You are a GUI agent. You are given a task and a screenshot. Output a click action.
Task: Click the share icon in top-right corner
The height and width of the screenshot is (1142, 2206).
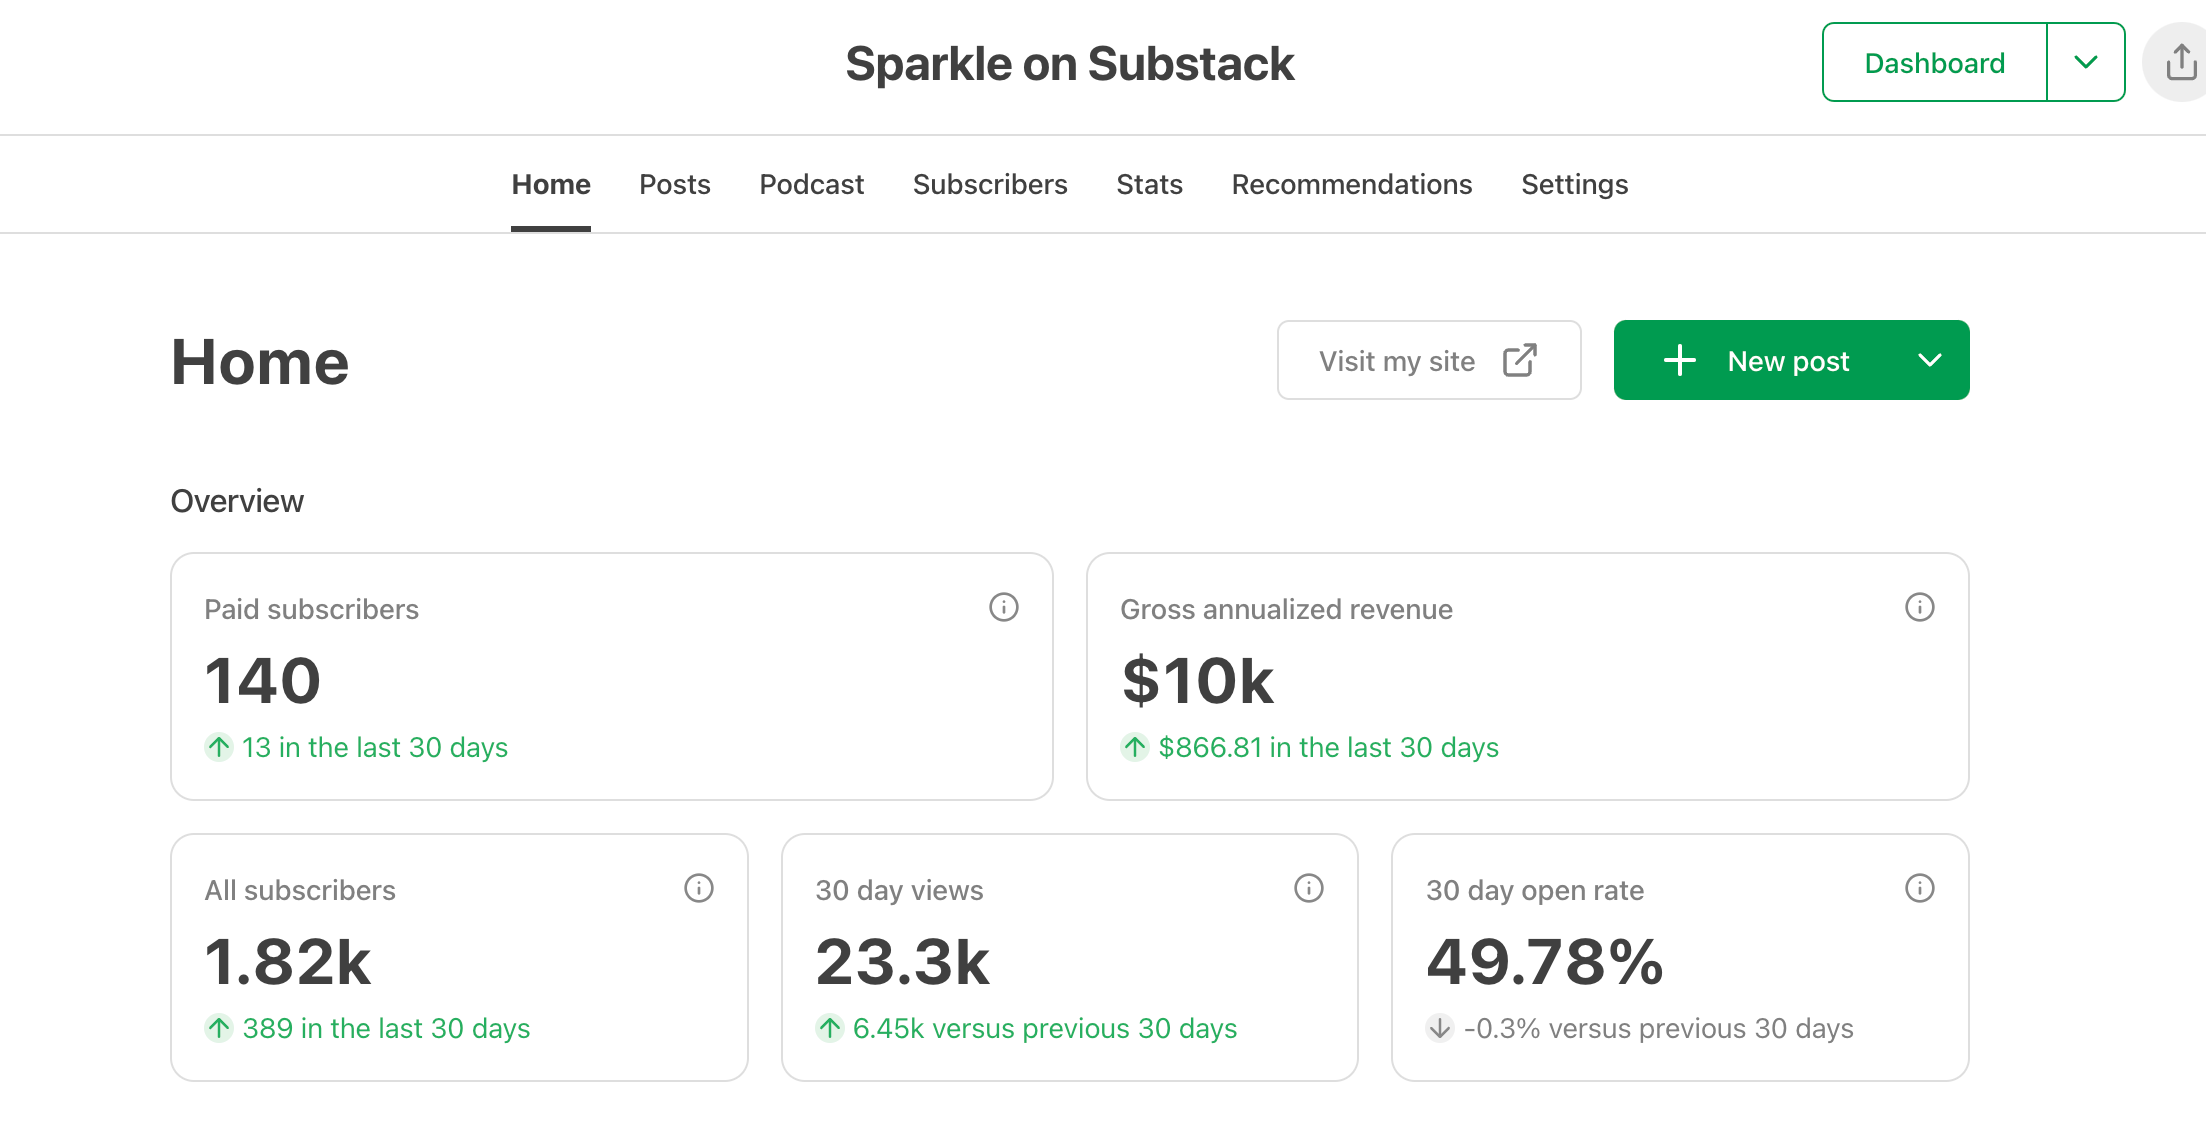click(x=2180, y=63)
